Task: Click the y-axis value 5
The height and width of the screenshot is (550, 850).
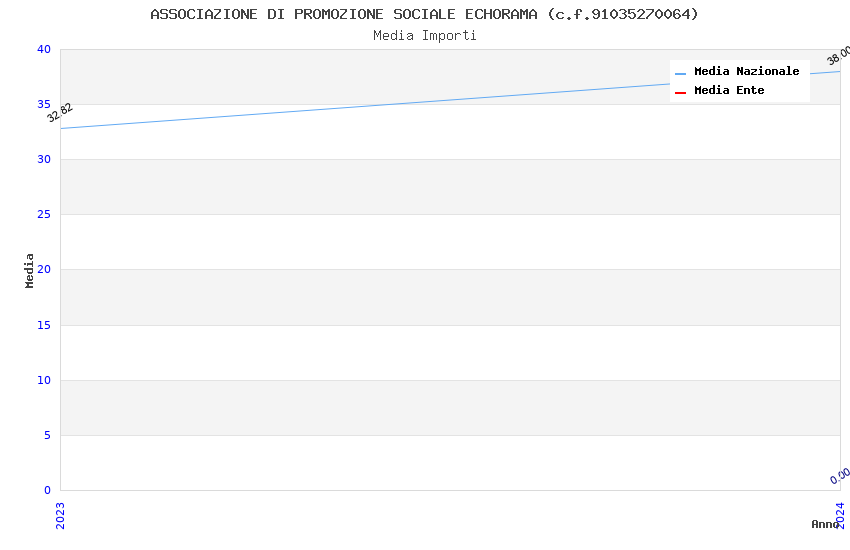Action: [48, 435]
